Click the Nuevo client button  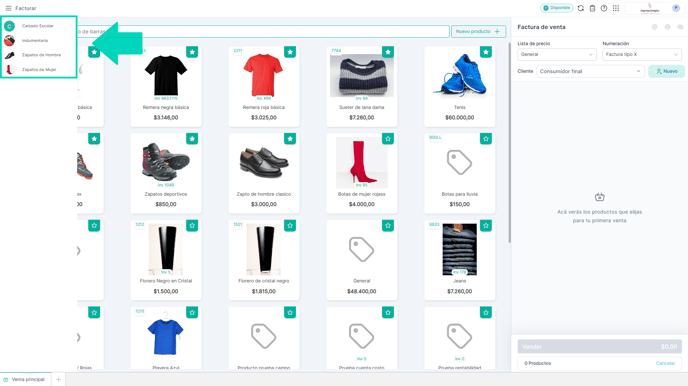coord(666,71)
